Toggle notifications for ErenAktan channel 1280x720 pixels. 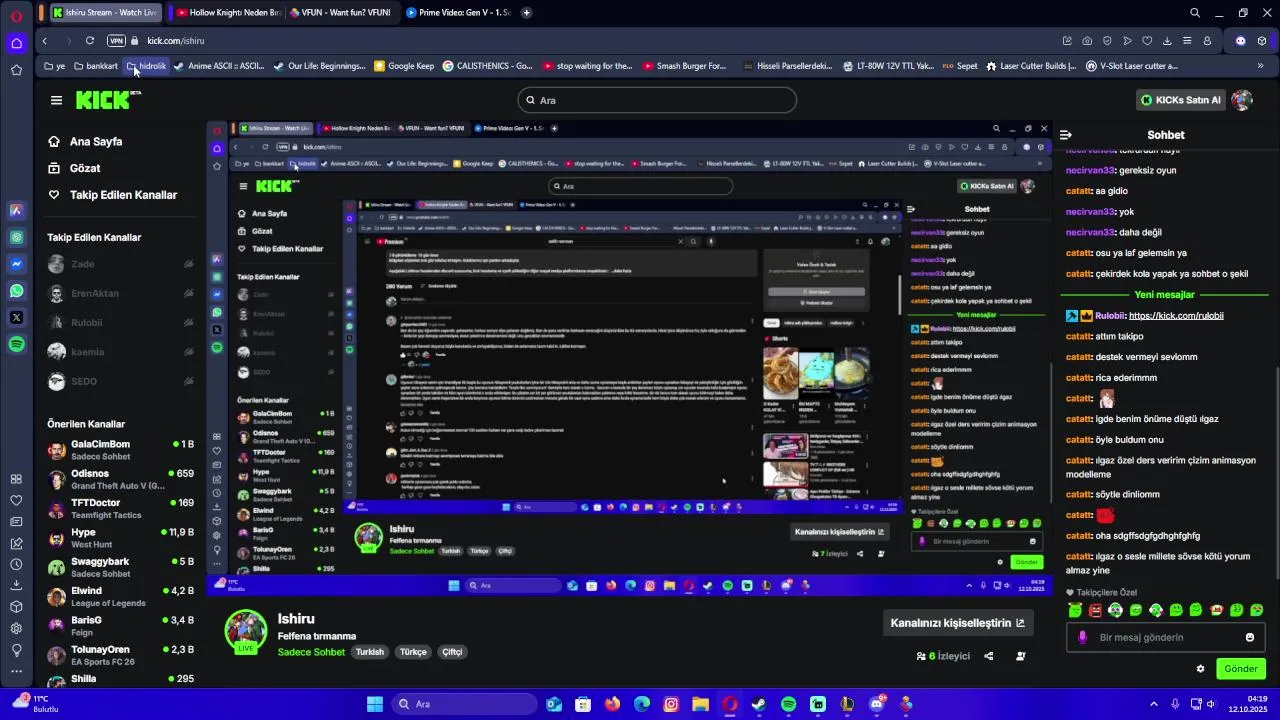[188, 294]
